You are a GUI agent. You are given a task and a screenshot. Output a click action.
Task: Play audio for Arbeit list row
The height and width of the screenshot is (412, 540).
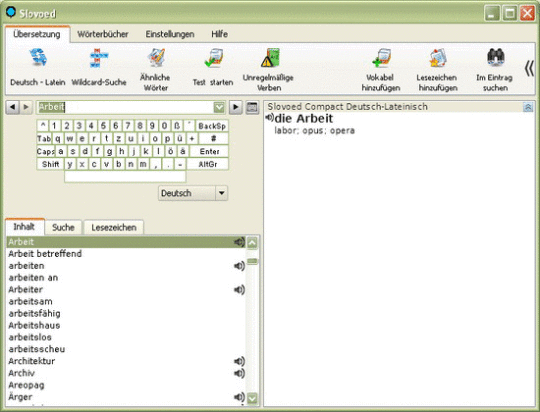tap(239, 242)
